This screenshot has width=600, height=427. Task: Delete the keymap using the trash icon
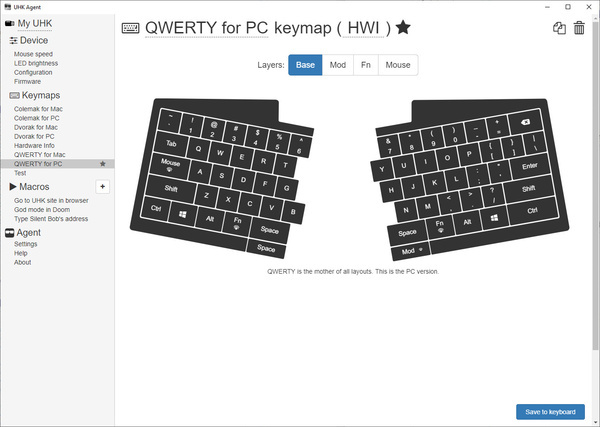point(579,28)
